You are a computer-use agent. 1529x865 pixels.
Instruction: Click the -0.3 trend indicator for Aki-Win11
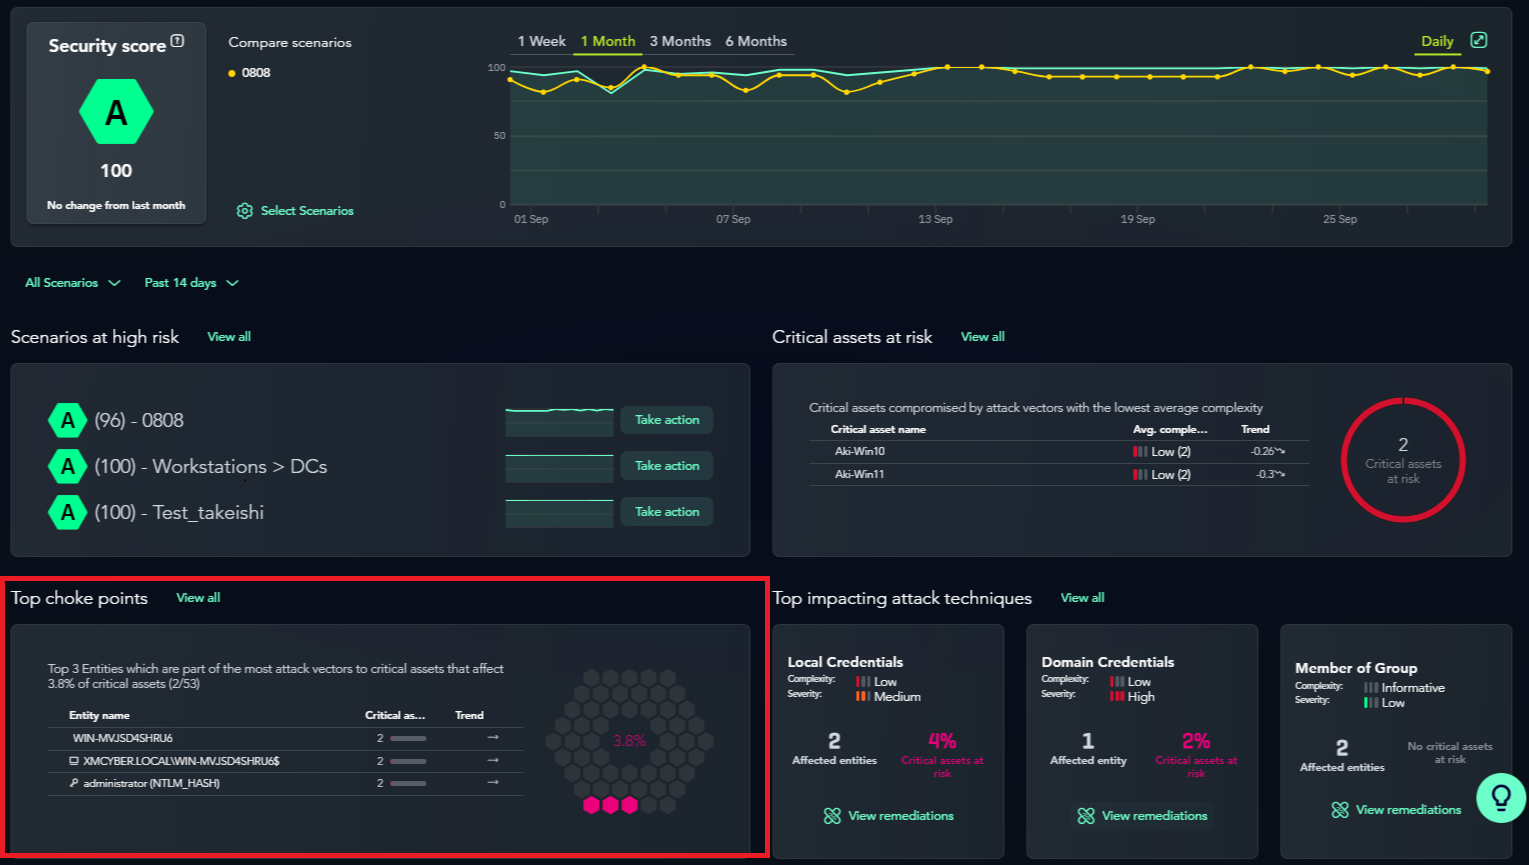pos(1270,474)
